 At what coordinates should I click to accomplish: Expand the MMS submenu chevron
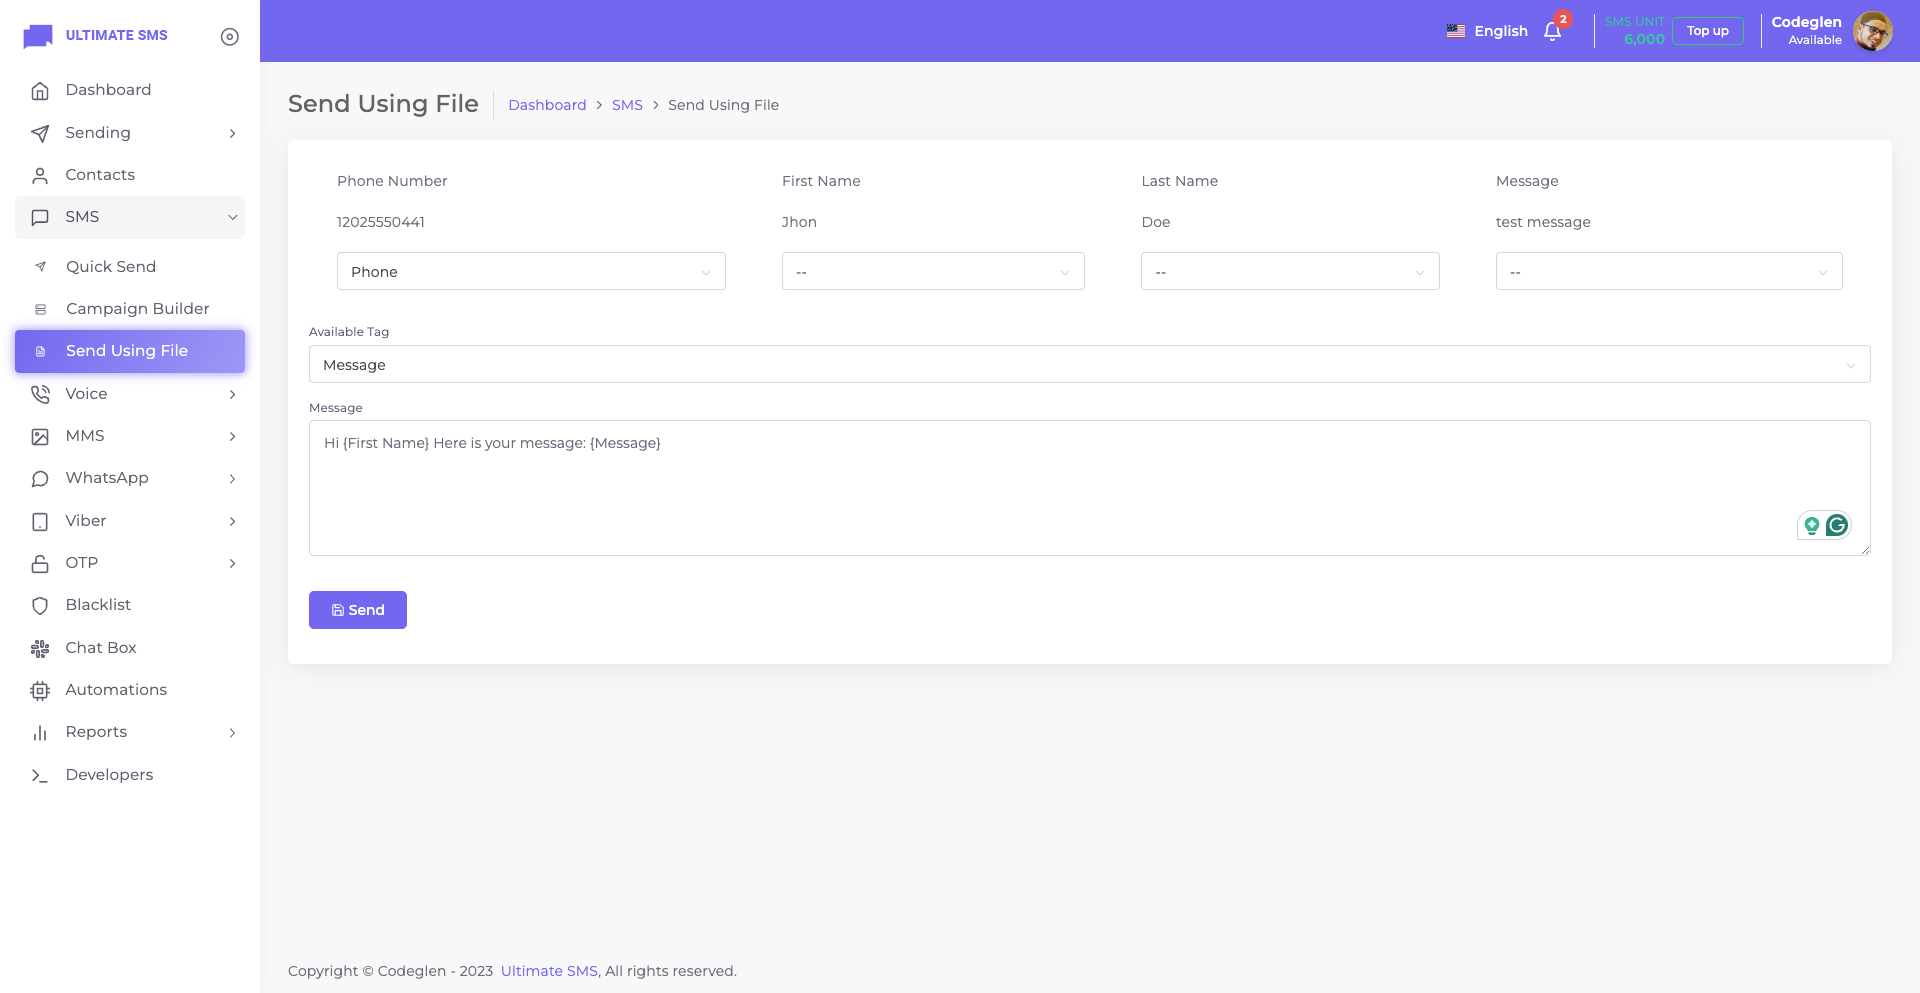pyautogui.click(x=232, y=437)
